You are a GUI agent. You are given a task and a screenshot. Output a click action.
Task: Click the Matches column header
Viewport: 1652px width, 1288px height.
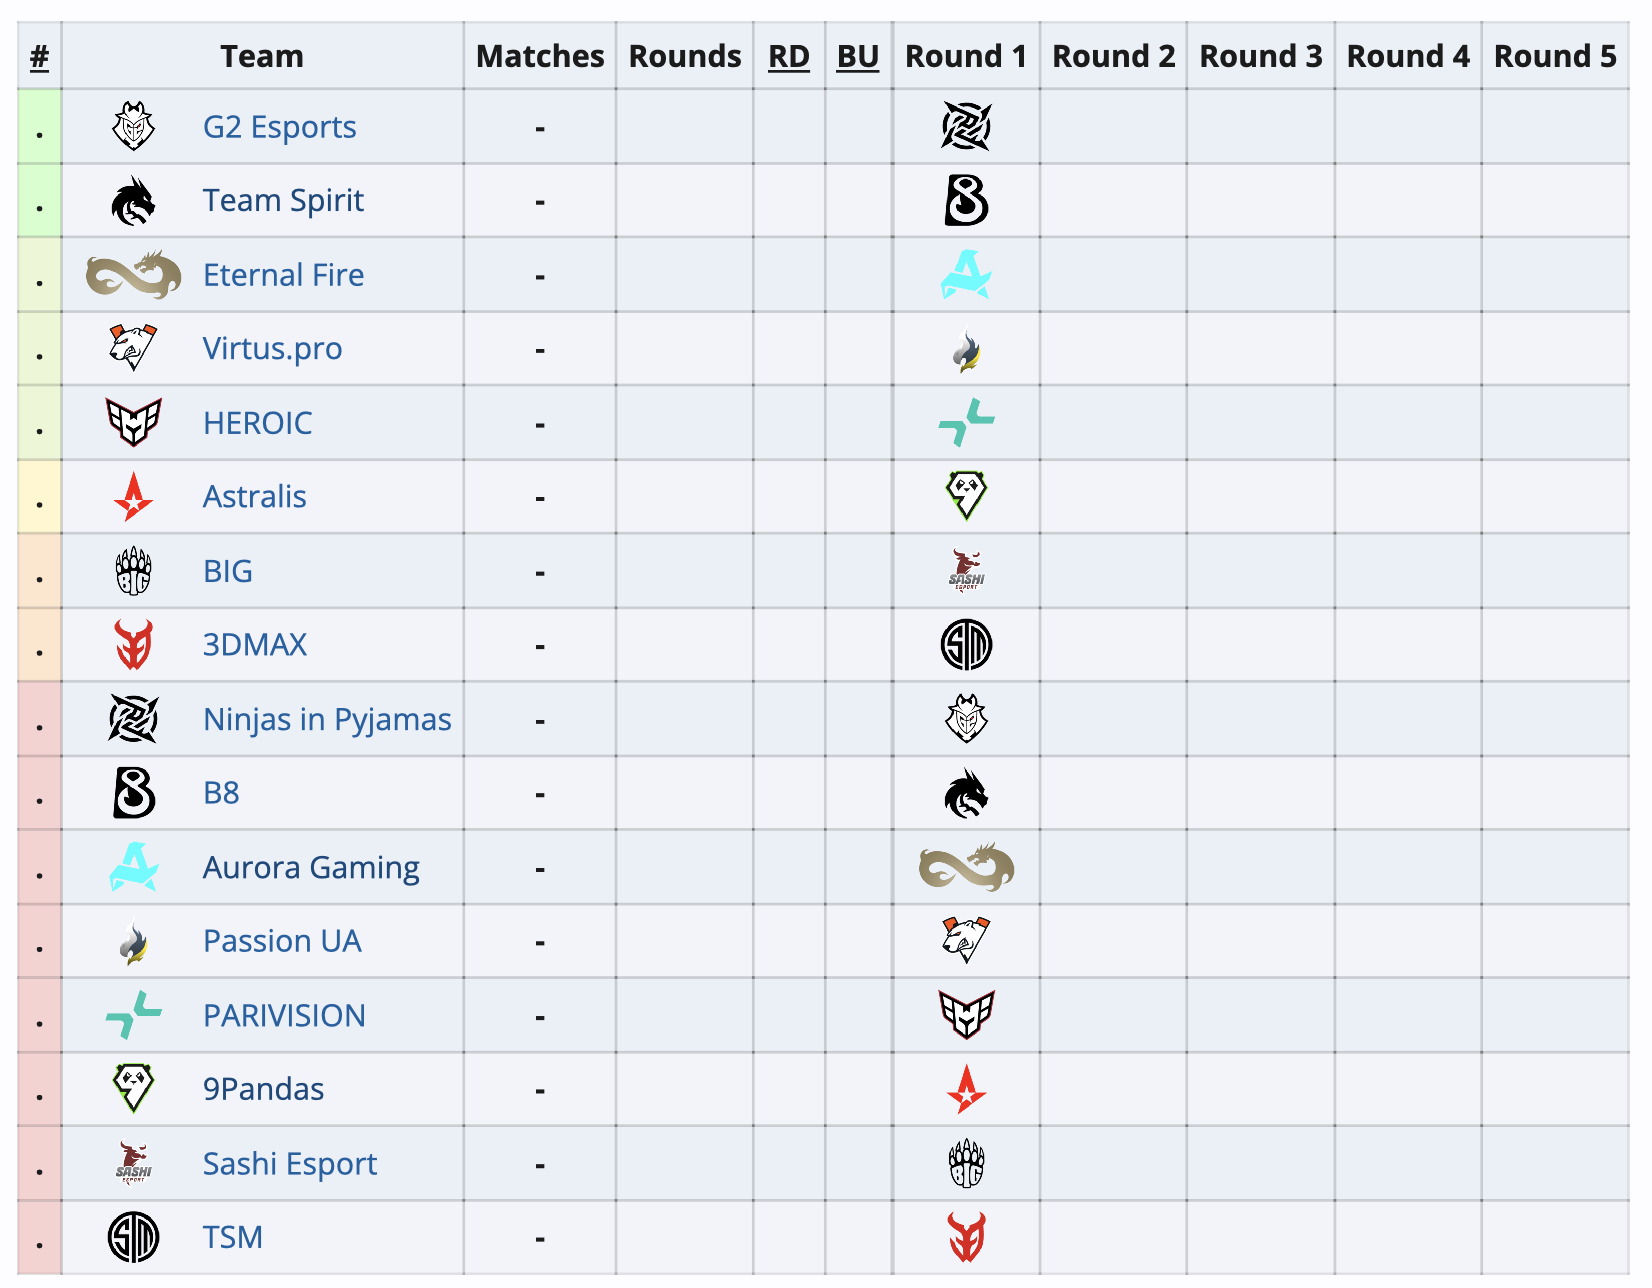click(x=539, y=57)
